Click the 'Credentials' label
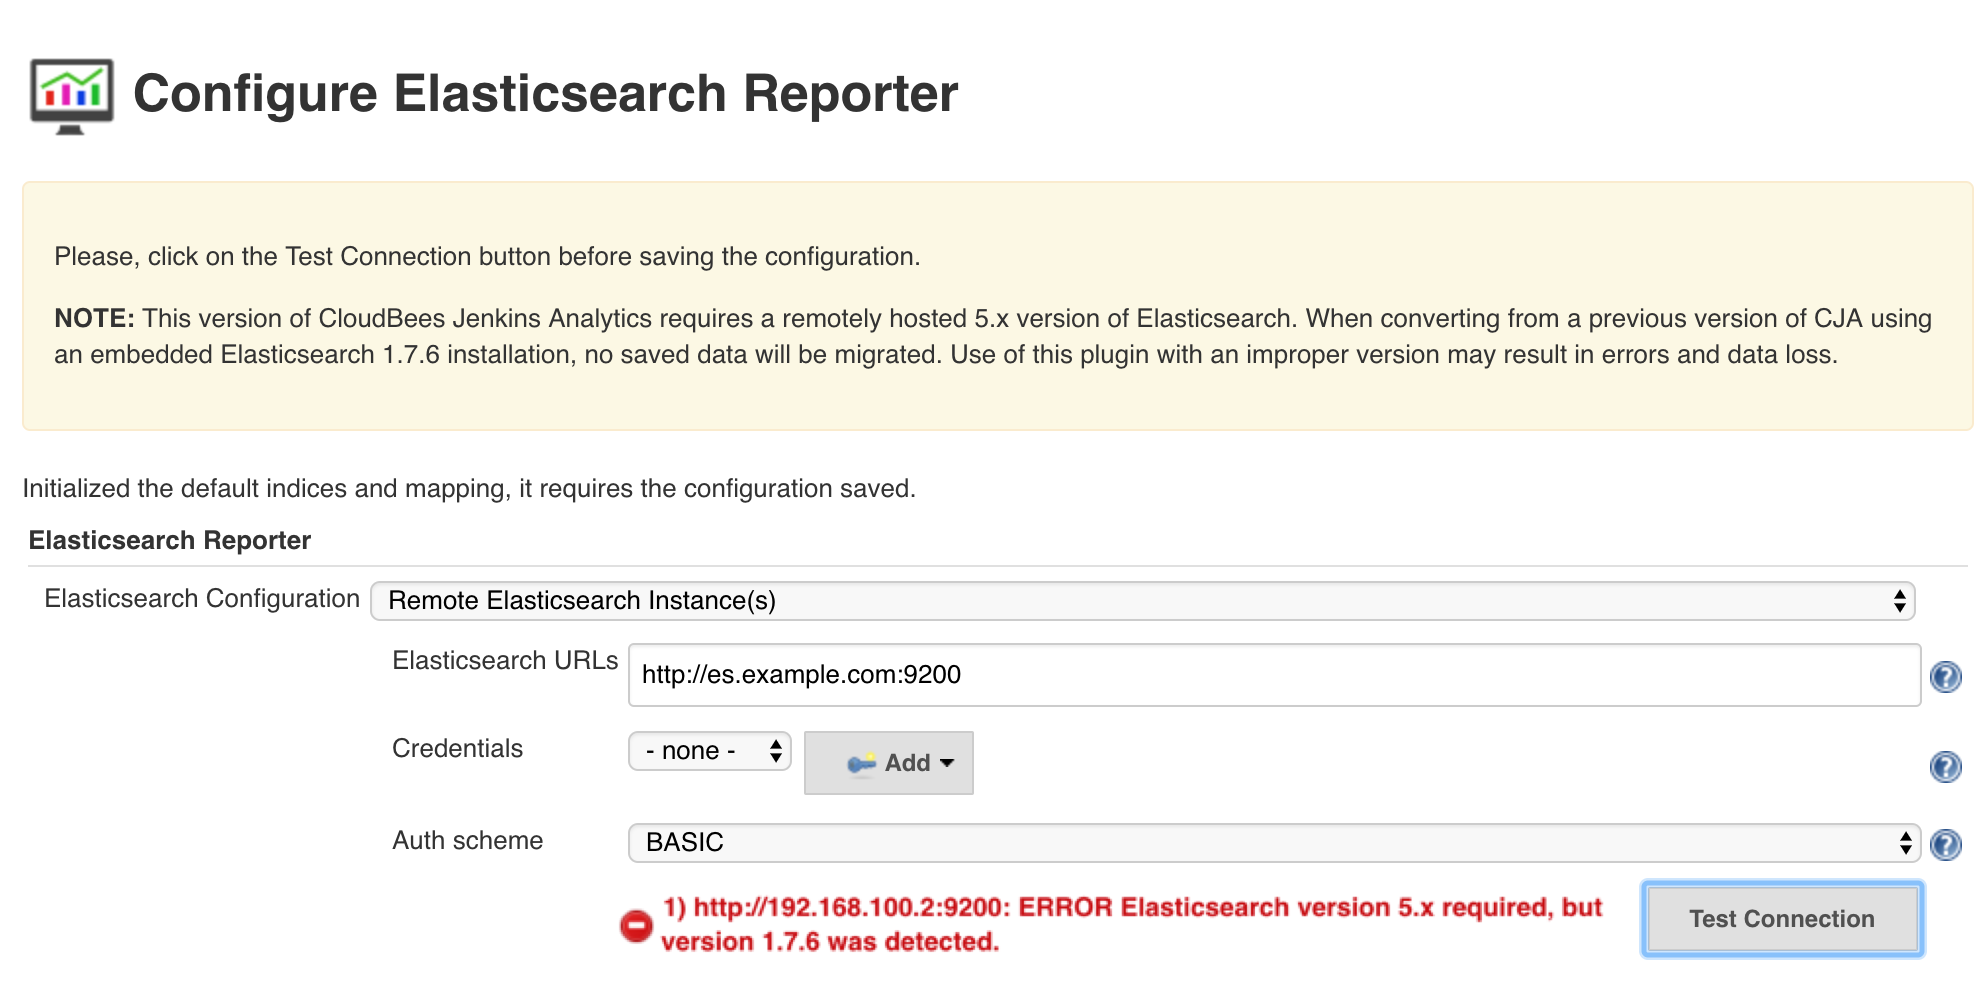The height and width of the screenshot is (989, 1986). pos(457,749)
